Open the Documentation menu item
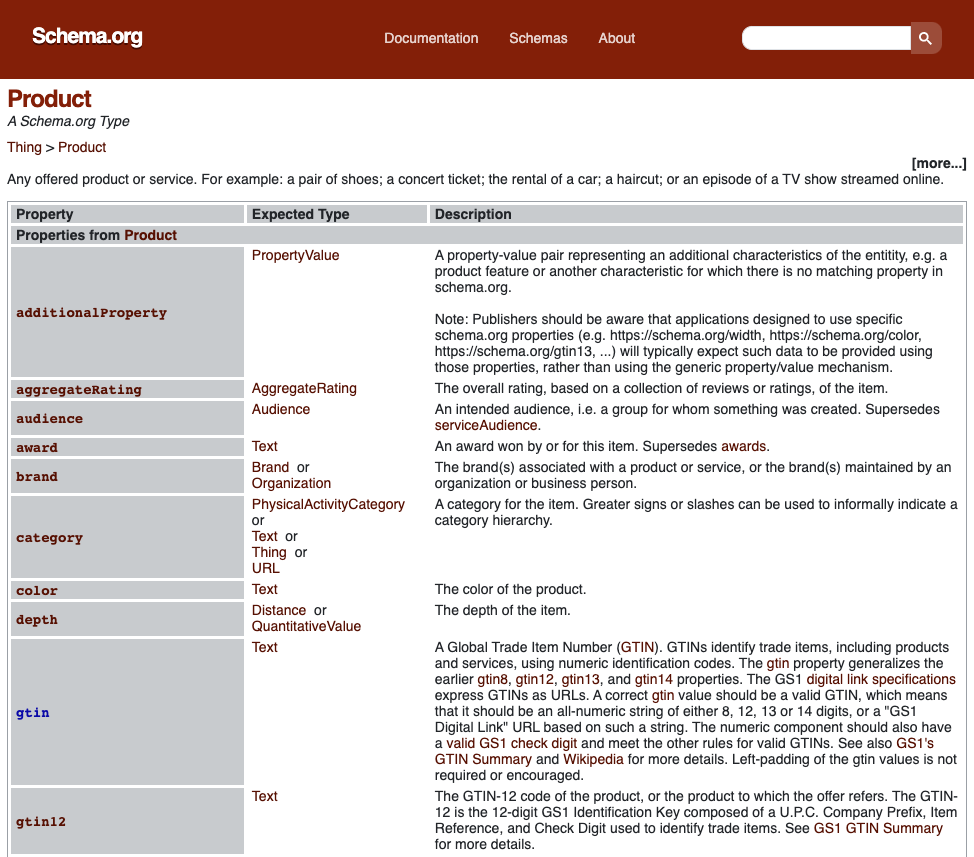The height and width of the screenshot is (857, 974). (431, 38)
